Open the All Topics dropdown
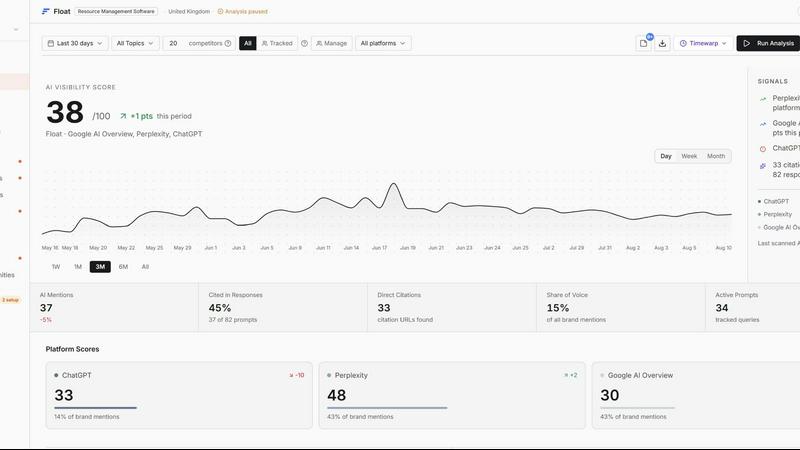This screenshot has width=800, height=450. point(135,43)
